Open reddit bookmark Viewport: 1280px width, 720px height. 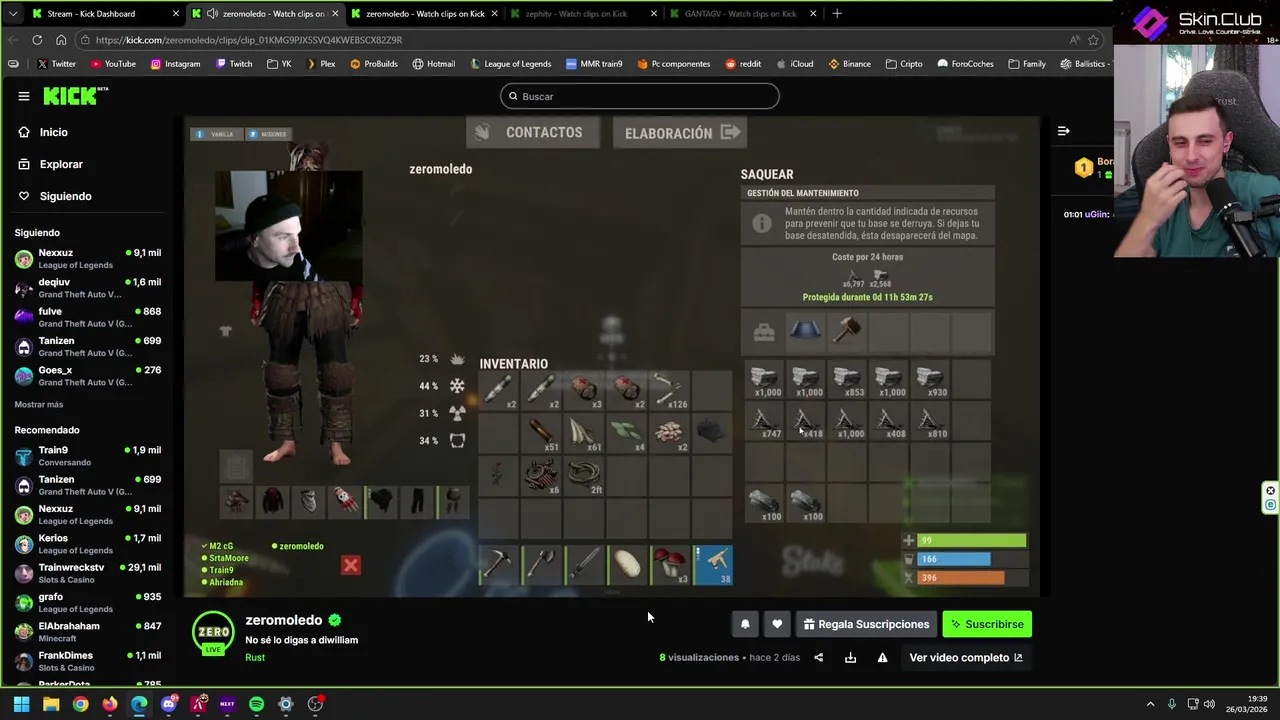point(743,64)
